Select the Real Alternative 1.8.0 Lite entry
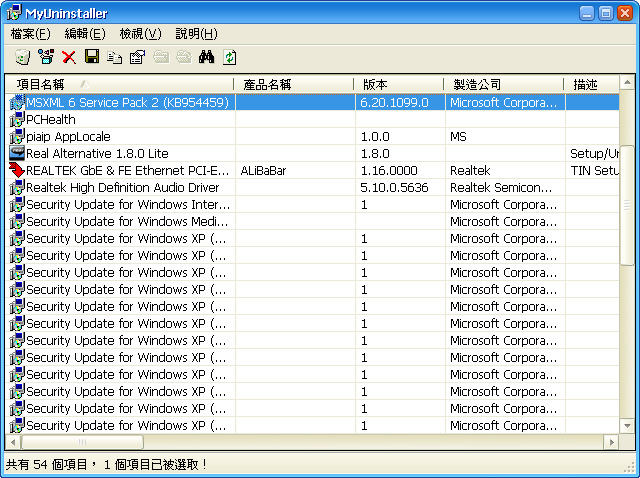640x478 pixels. click(97, 153)
